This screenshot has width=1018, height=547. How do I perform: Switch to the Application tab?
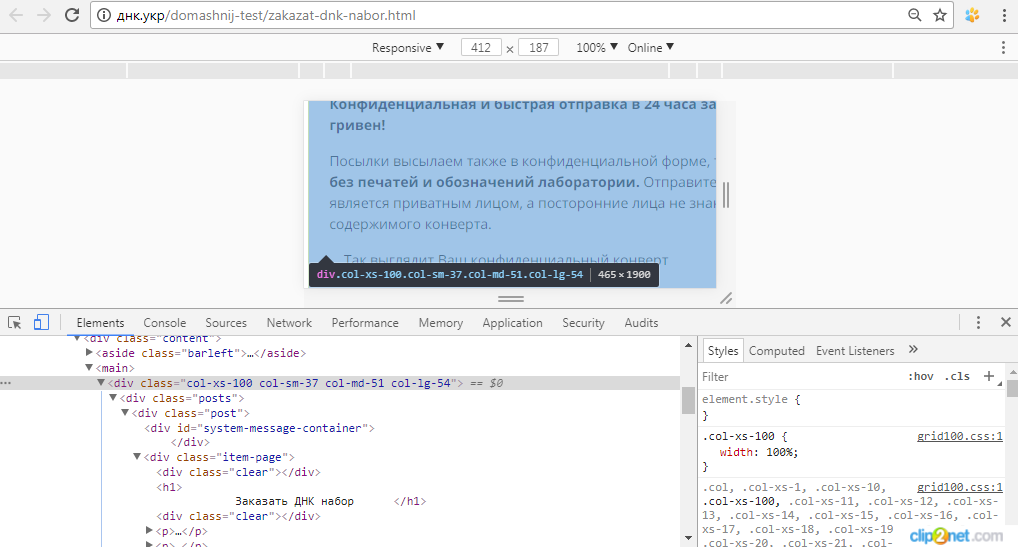coord(512,322)
